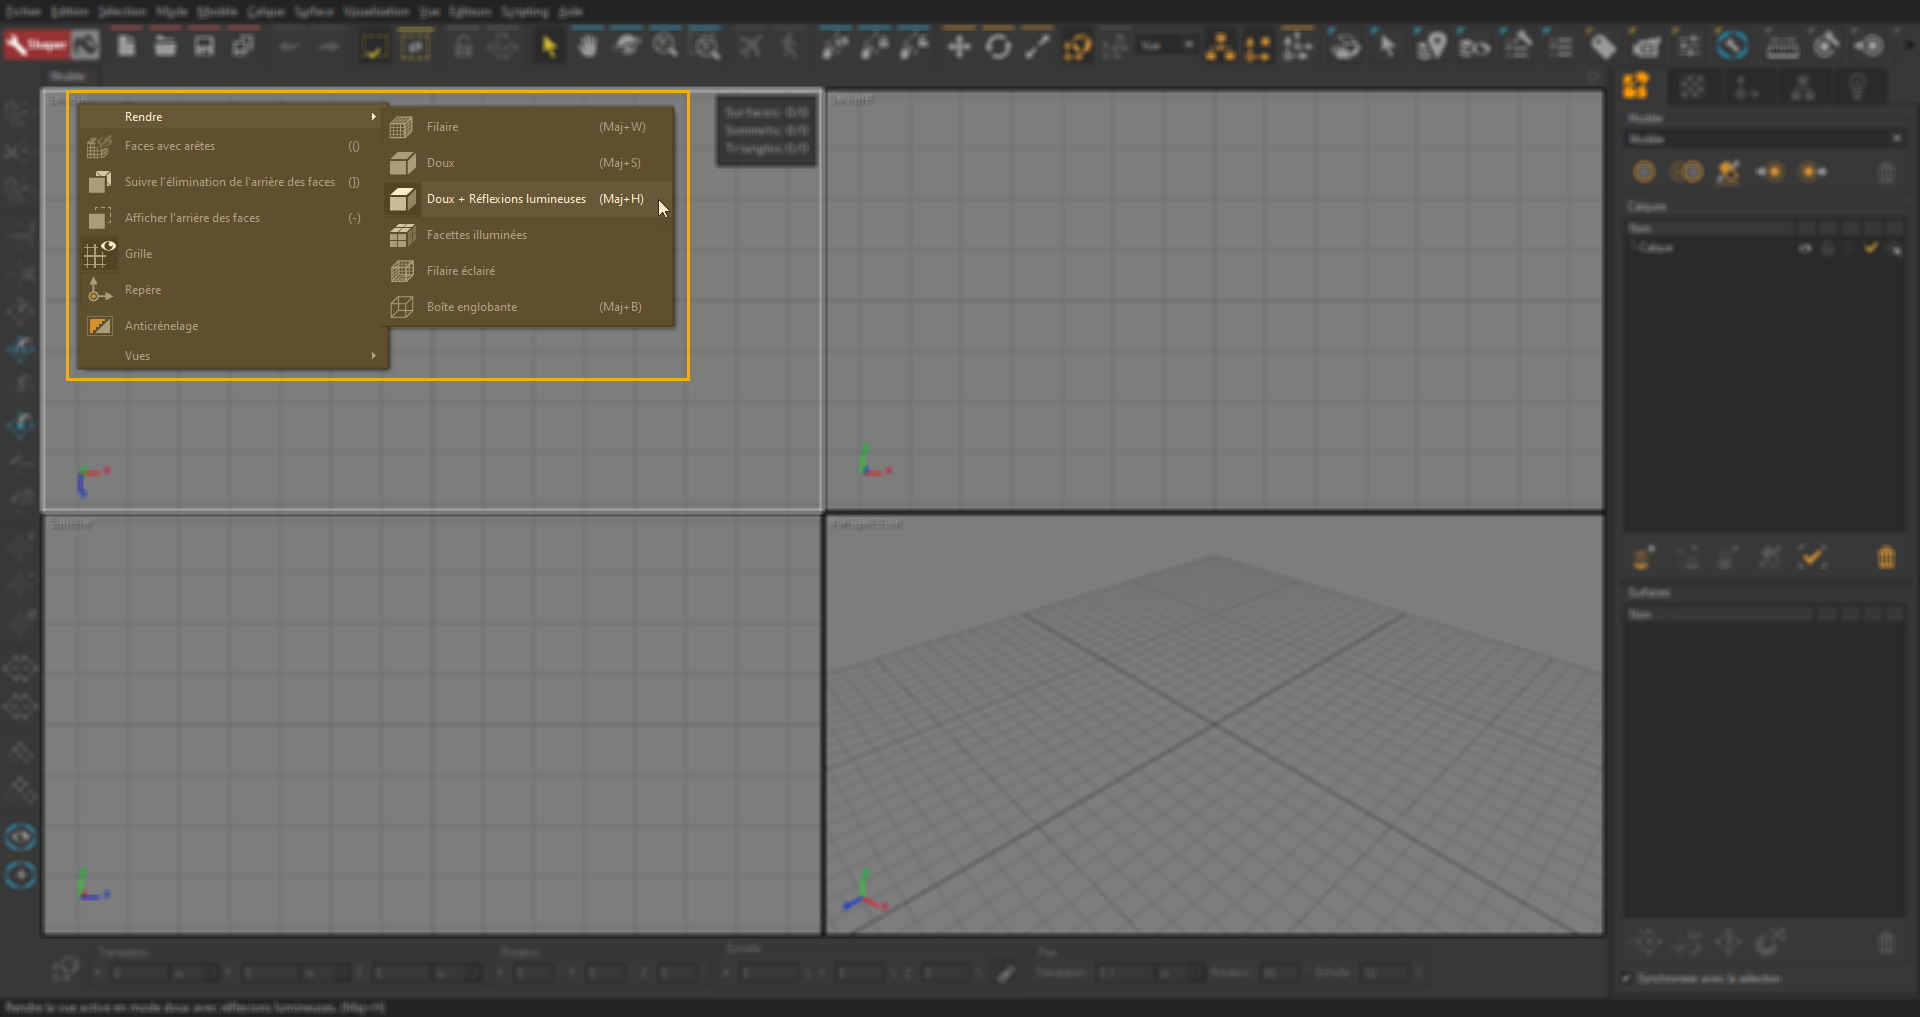Viewport: 1920px width, 1017px height.
Task: Select the rotate circular-arrow tool
Action: click(998, 46)
